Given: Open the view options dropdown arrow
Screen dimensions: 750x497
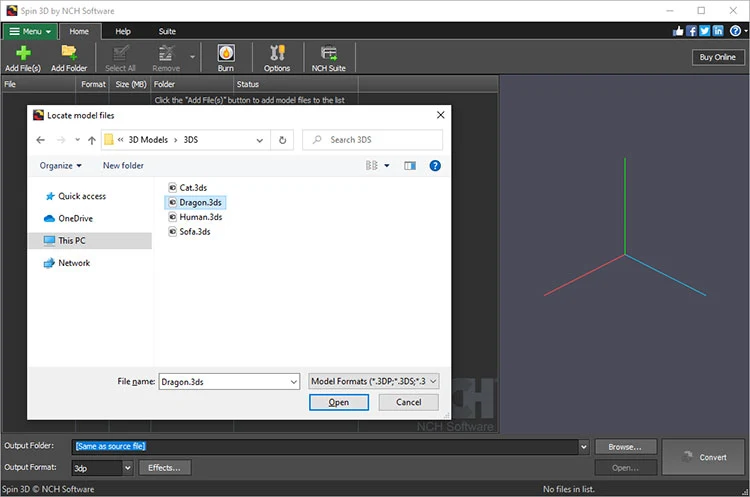Looking at the screenshot, I should (387, 166).
